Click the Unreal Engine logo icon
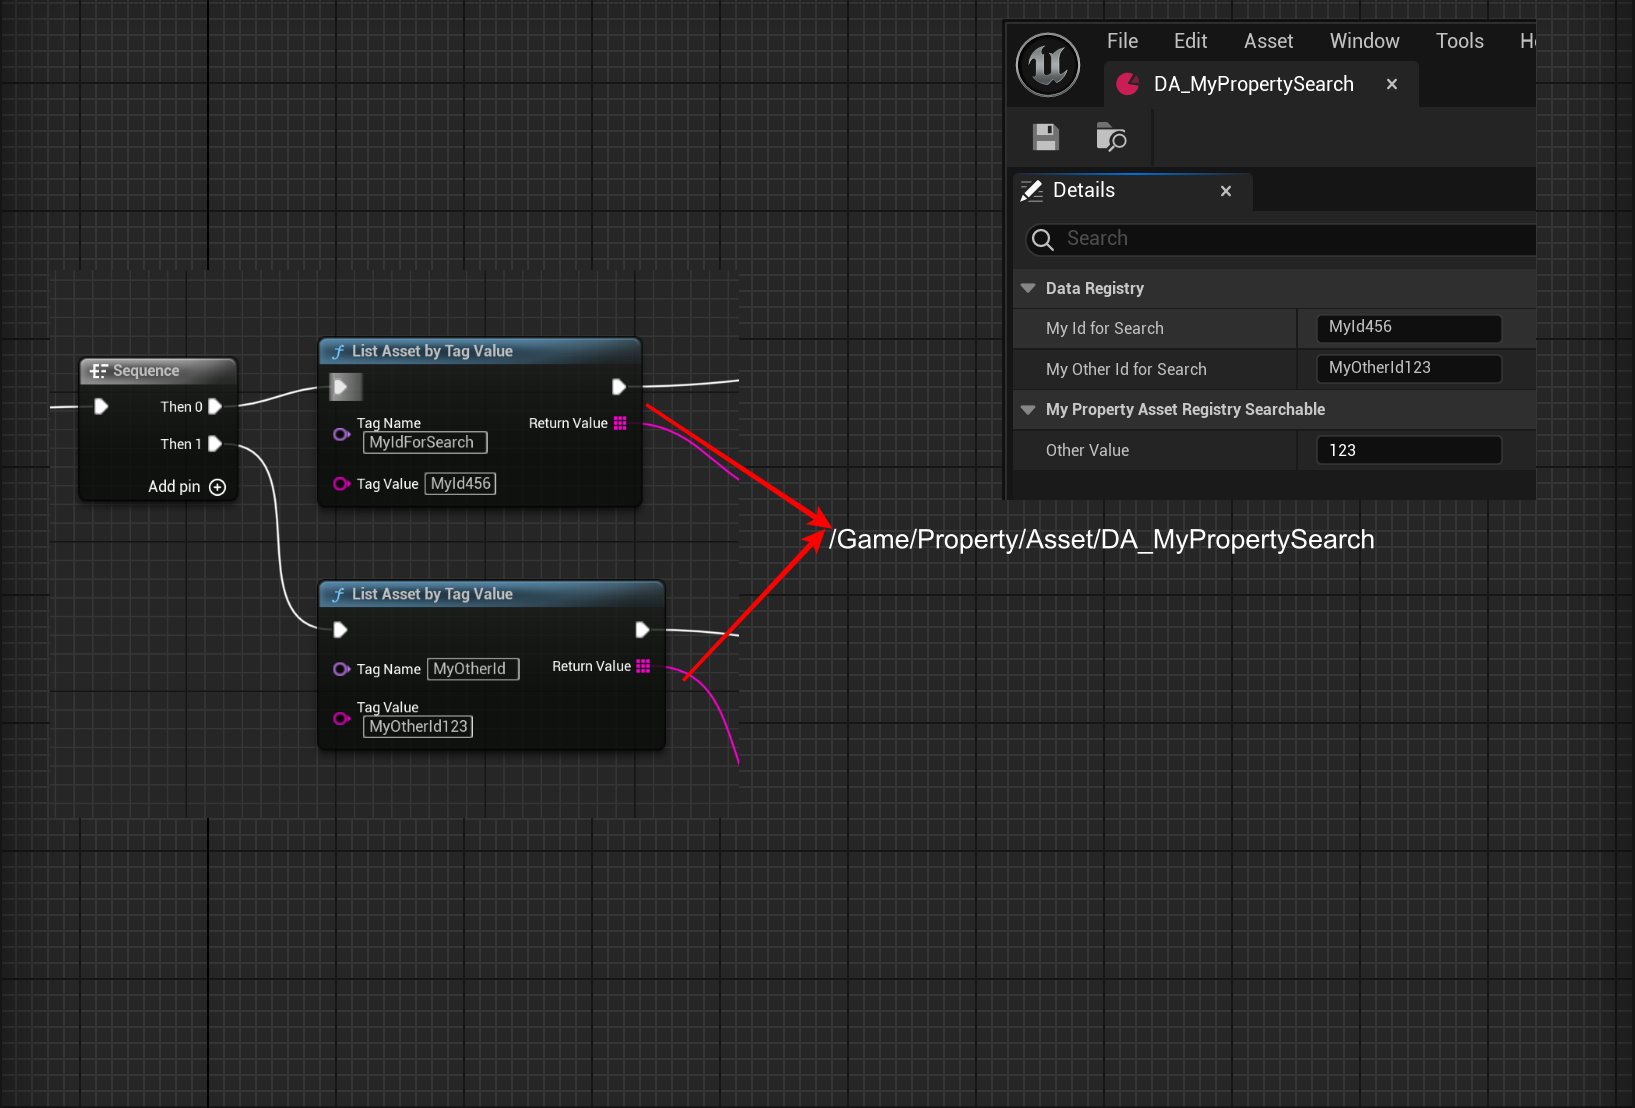The width and height of the screenshot is (1635, 1108). click(1047, 65)
